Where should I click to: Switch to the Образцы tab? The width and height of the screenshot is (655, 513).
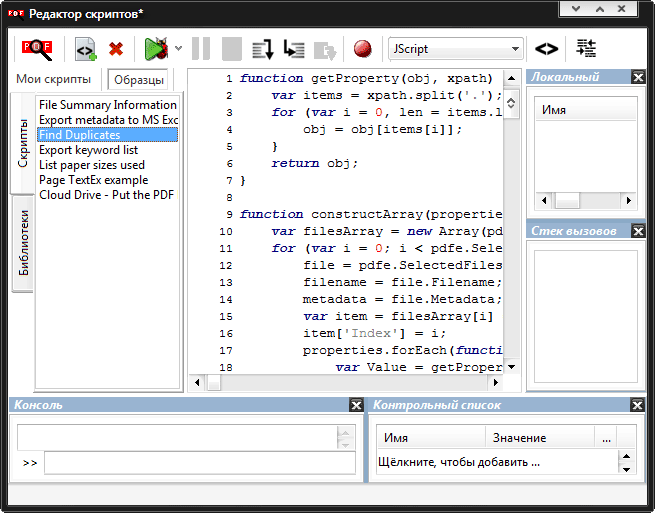click(139, 79)
